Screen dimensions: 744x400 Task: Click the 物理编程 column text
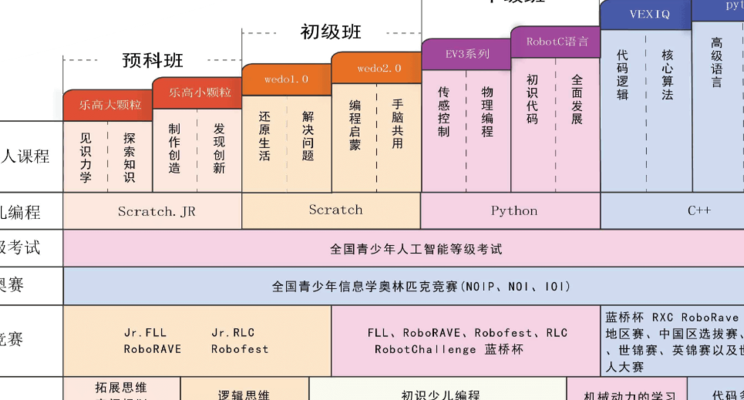(x=487, y=112)
